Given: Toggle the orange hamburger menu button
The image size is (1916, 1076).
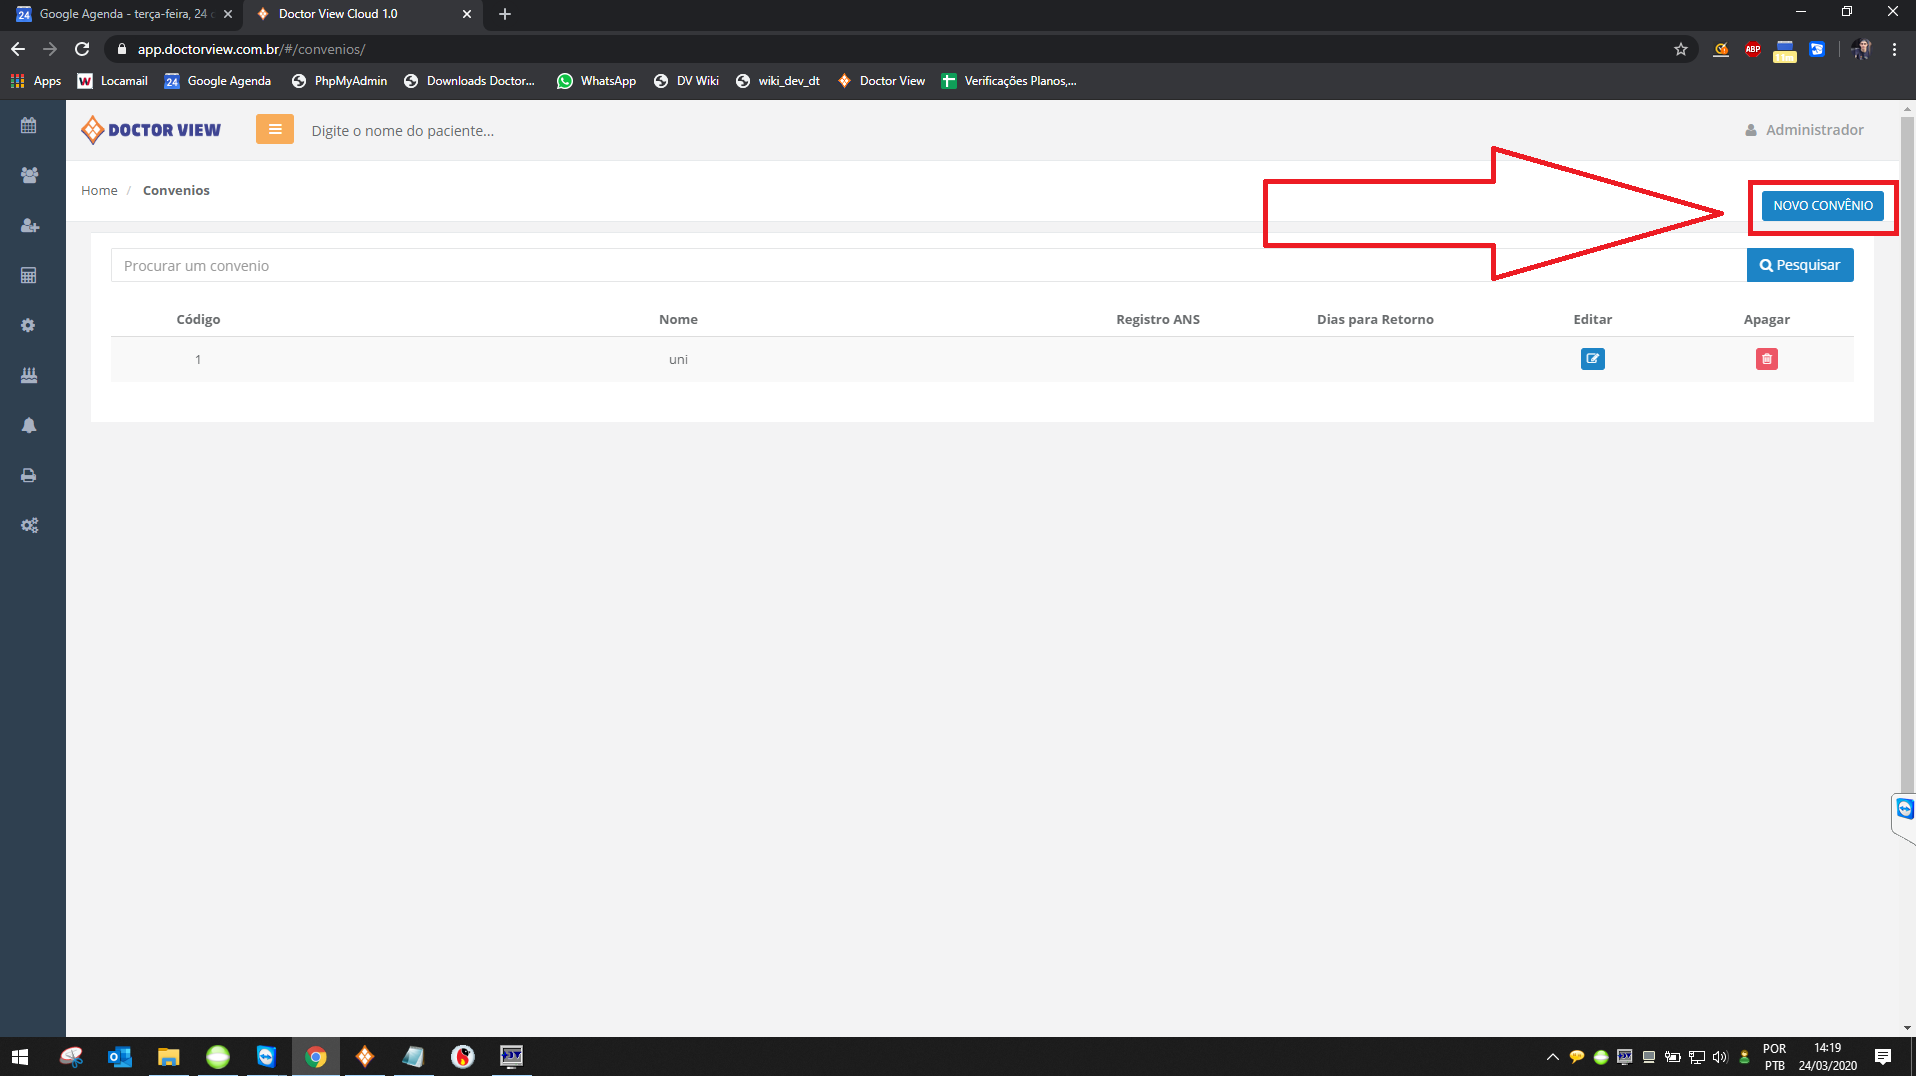Looking at the screenshot, I should pos(274,130).
